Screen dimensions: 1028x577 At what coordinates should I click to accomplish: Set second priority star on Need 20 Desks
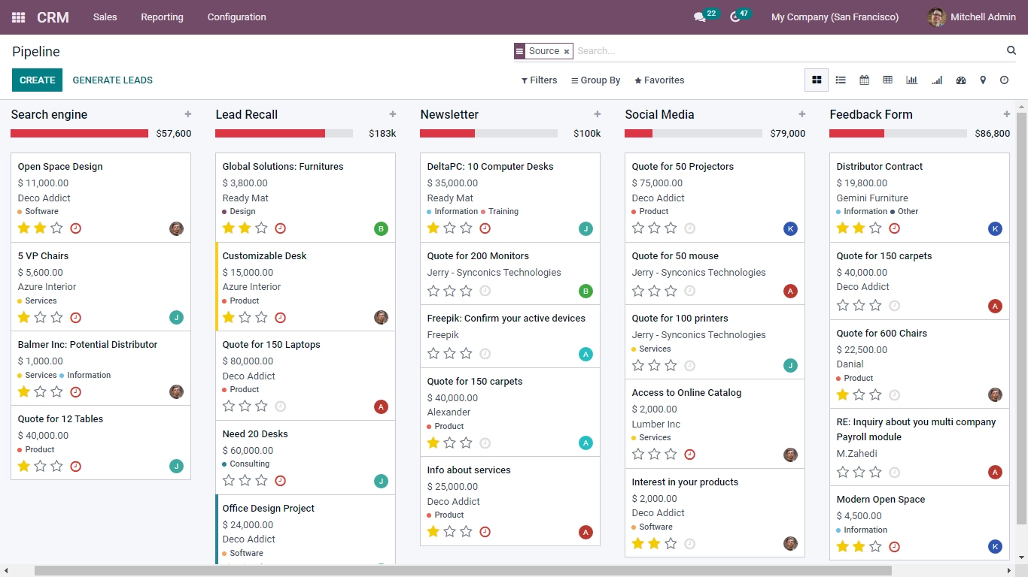tap(245, 481)
